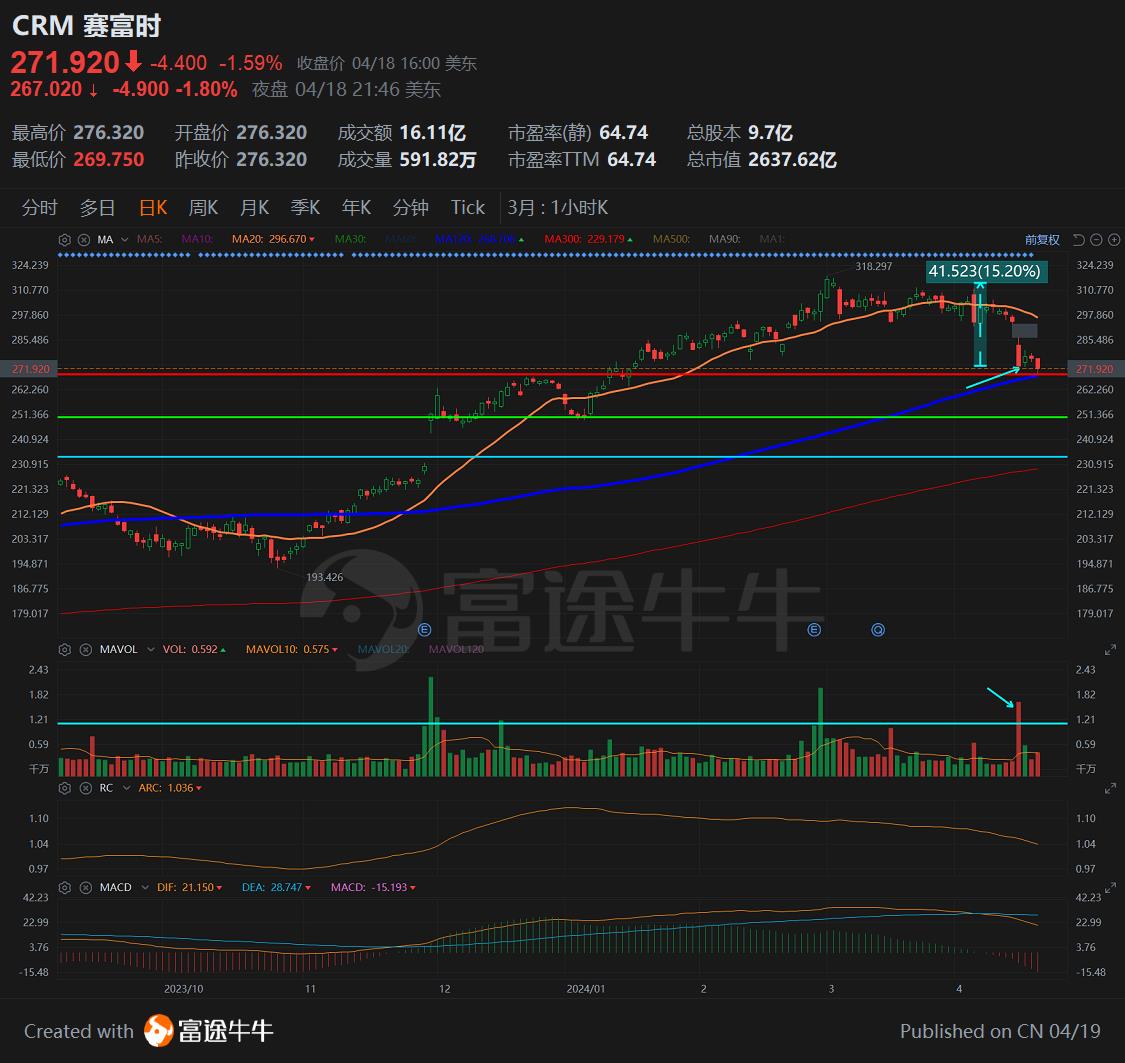Switch to the 月K monthly tab
This screenshot has height=1063, width=1125.
click(x=254, y=207)
